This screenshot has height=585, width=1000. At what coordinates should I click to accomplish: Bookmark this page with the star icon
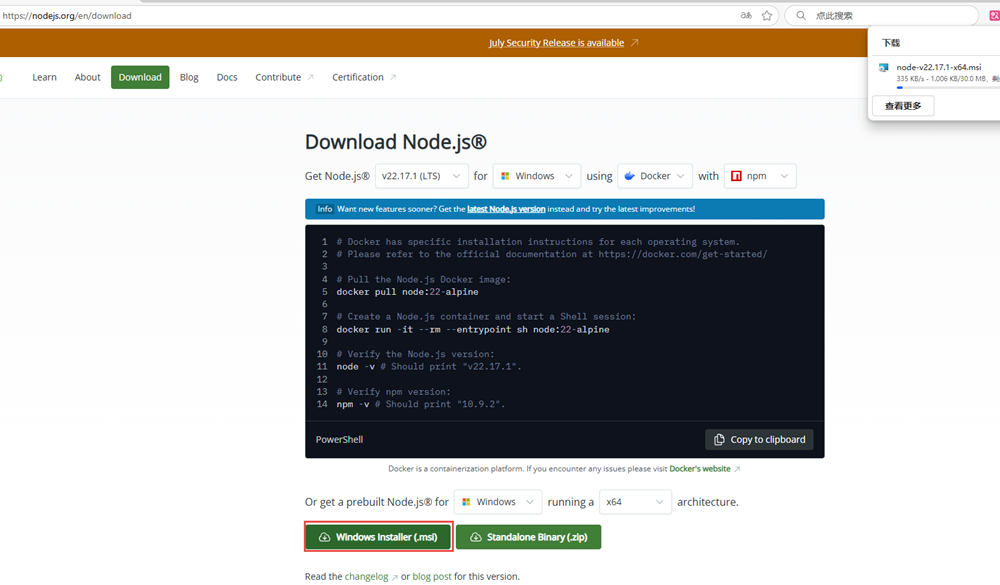point(767,15)
